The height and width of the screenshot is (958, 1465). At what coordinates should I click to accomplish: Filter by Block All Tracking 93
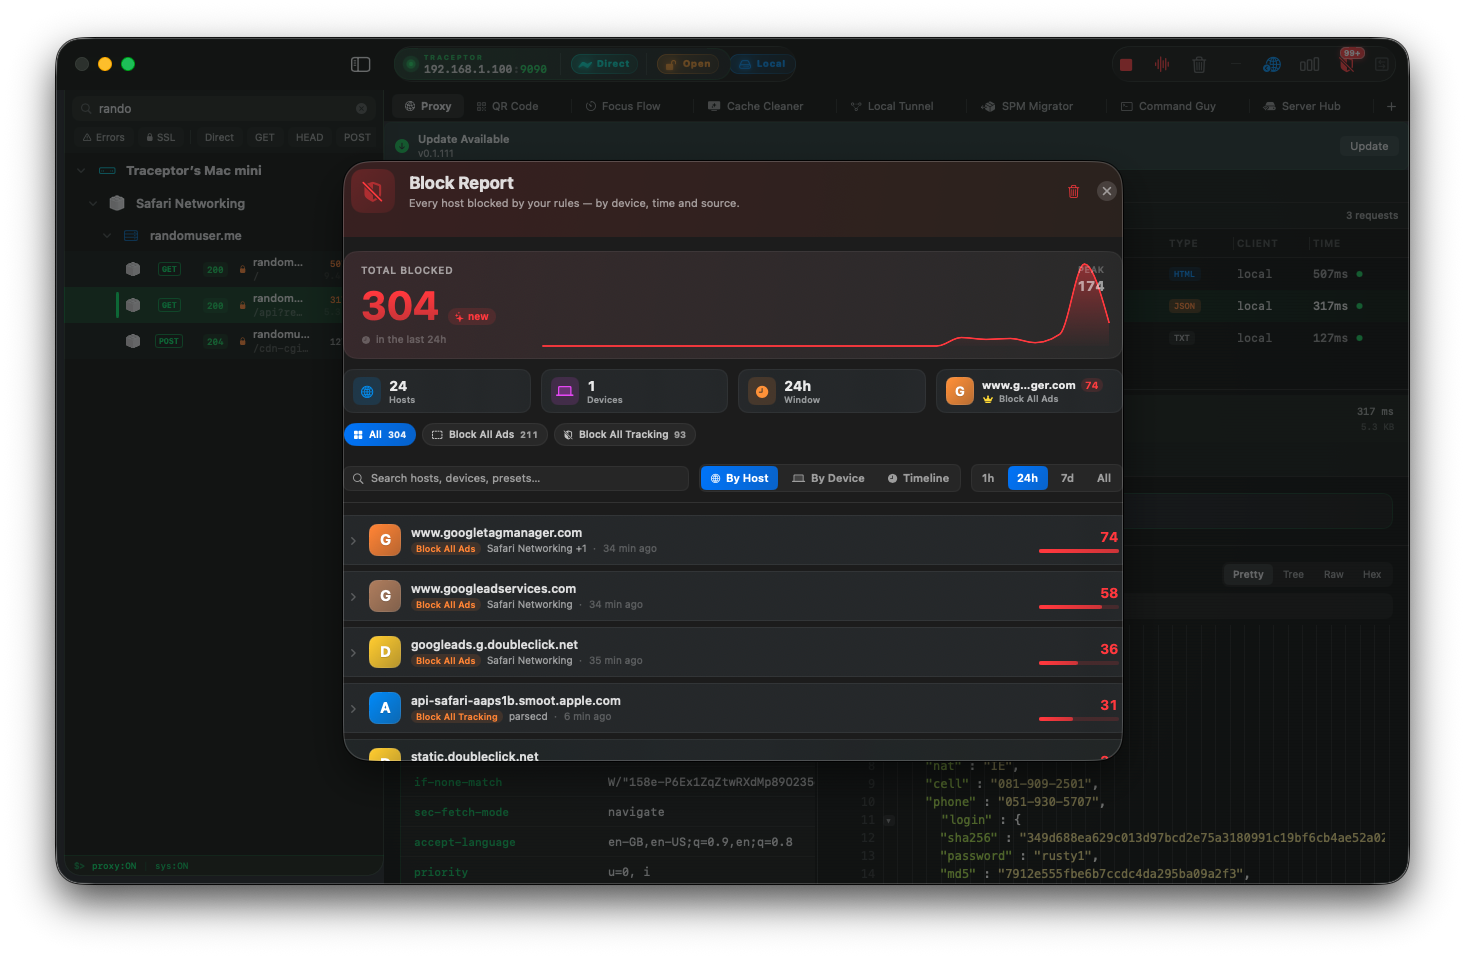(x=624, y=435)
